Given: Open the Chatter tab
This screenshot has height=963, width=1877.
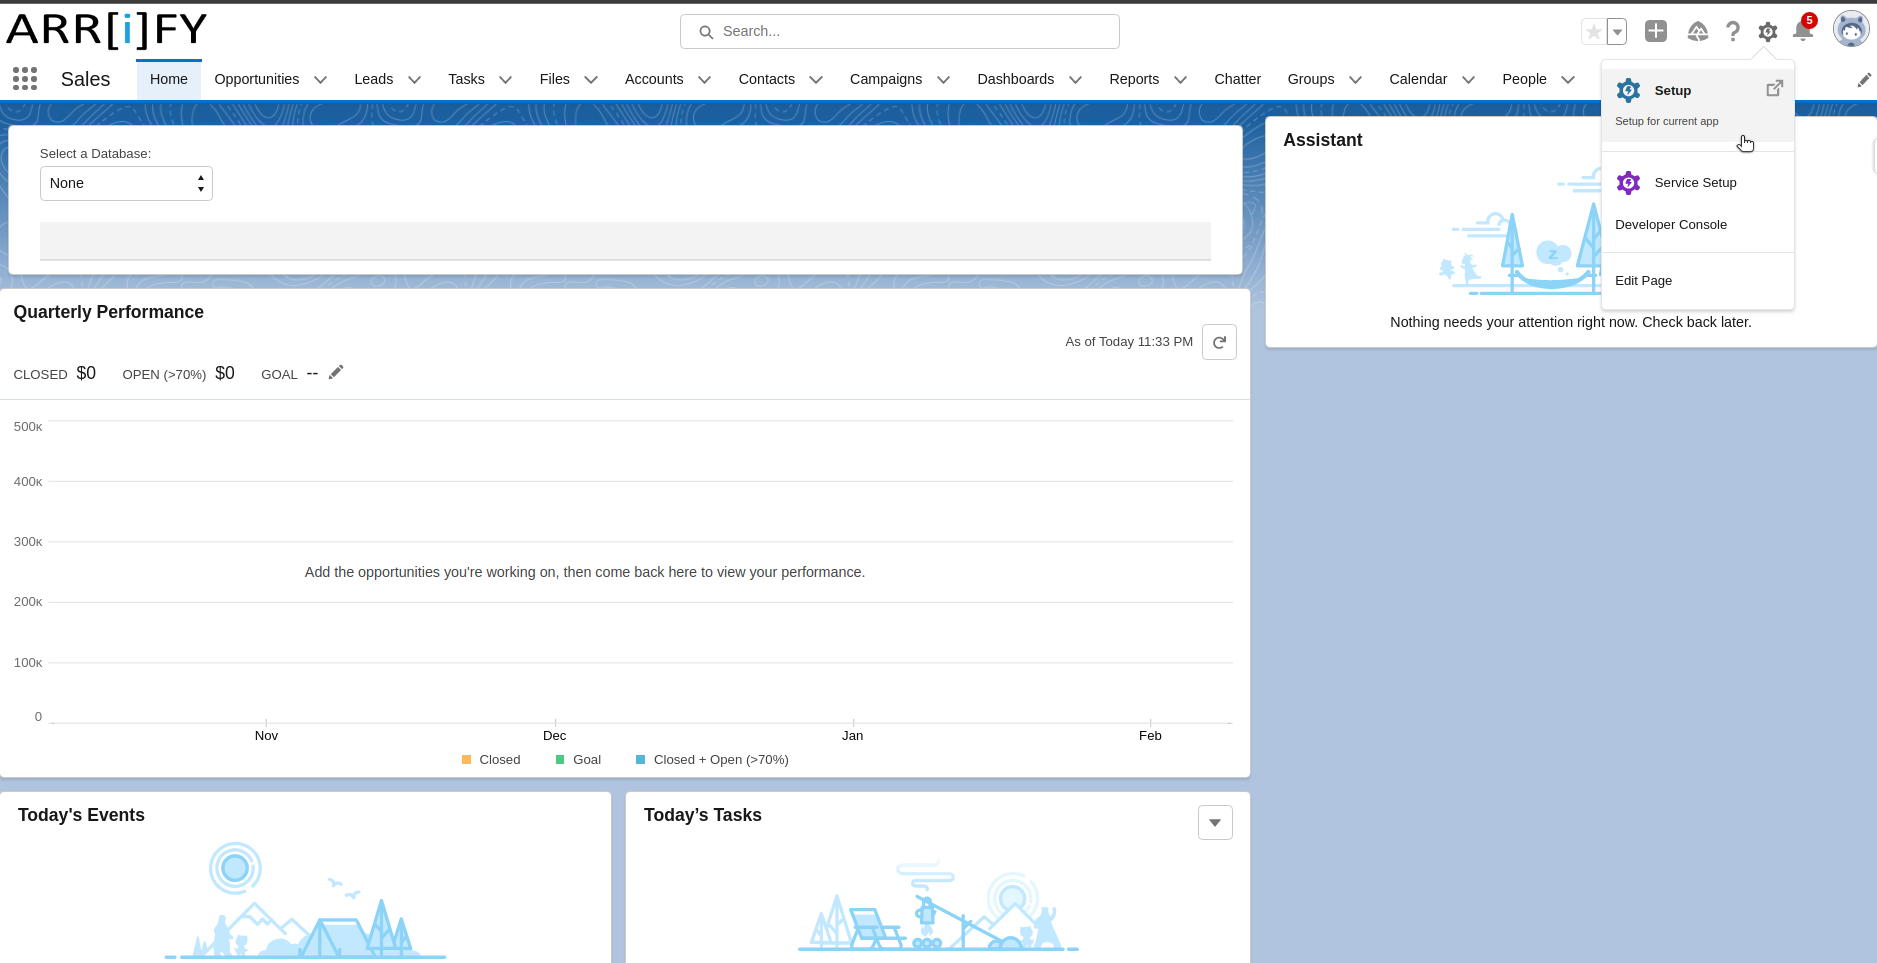Looking at the screenshot, I should point(1237,79).
